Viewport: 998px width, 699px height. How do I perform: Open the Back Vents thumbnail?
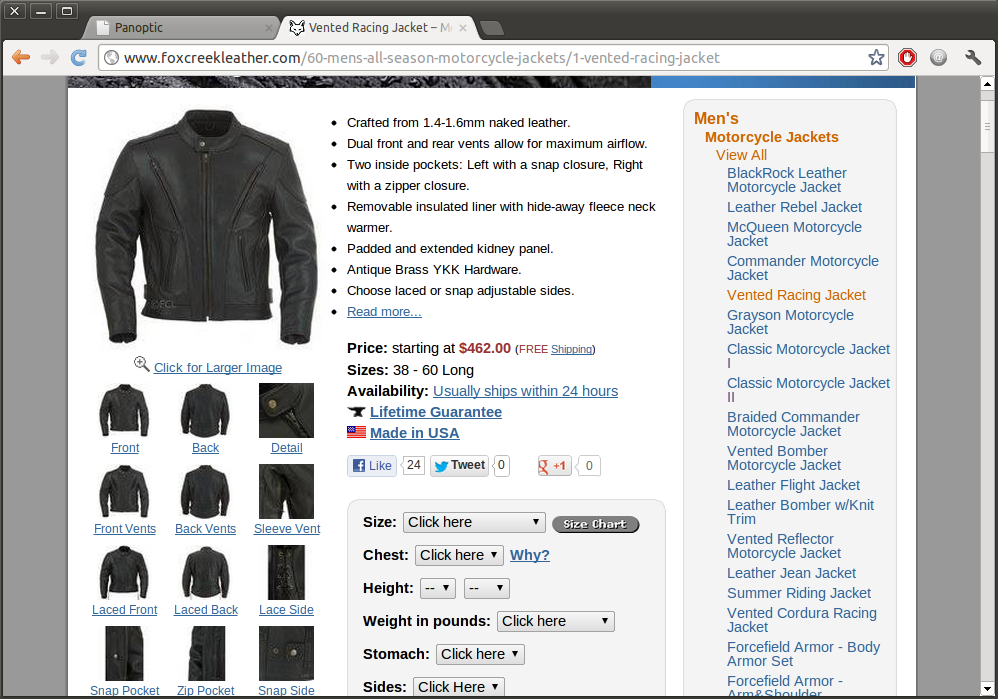(x=205, y=491)
